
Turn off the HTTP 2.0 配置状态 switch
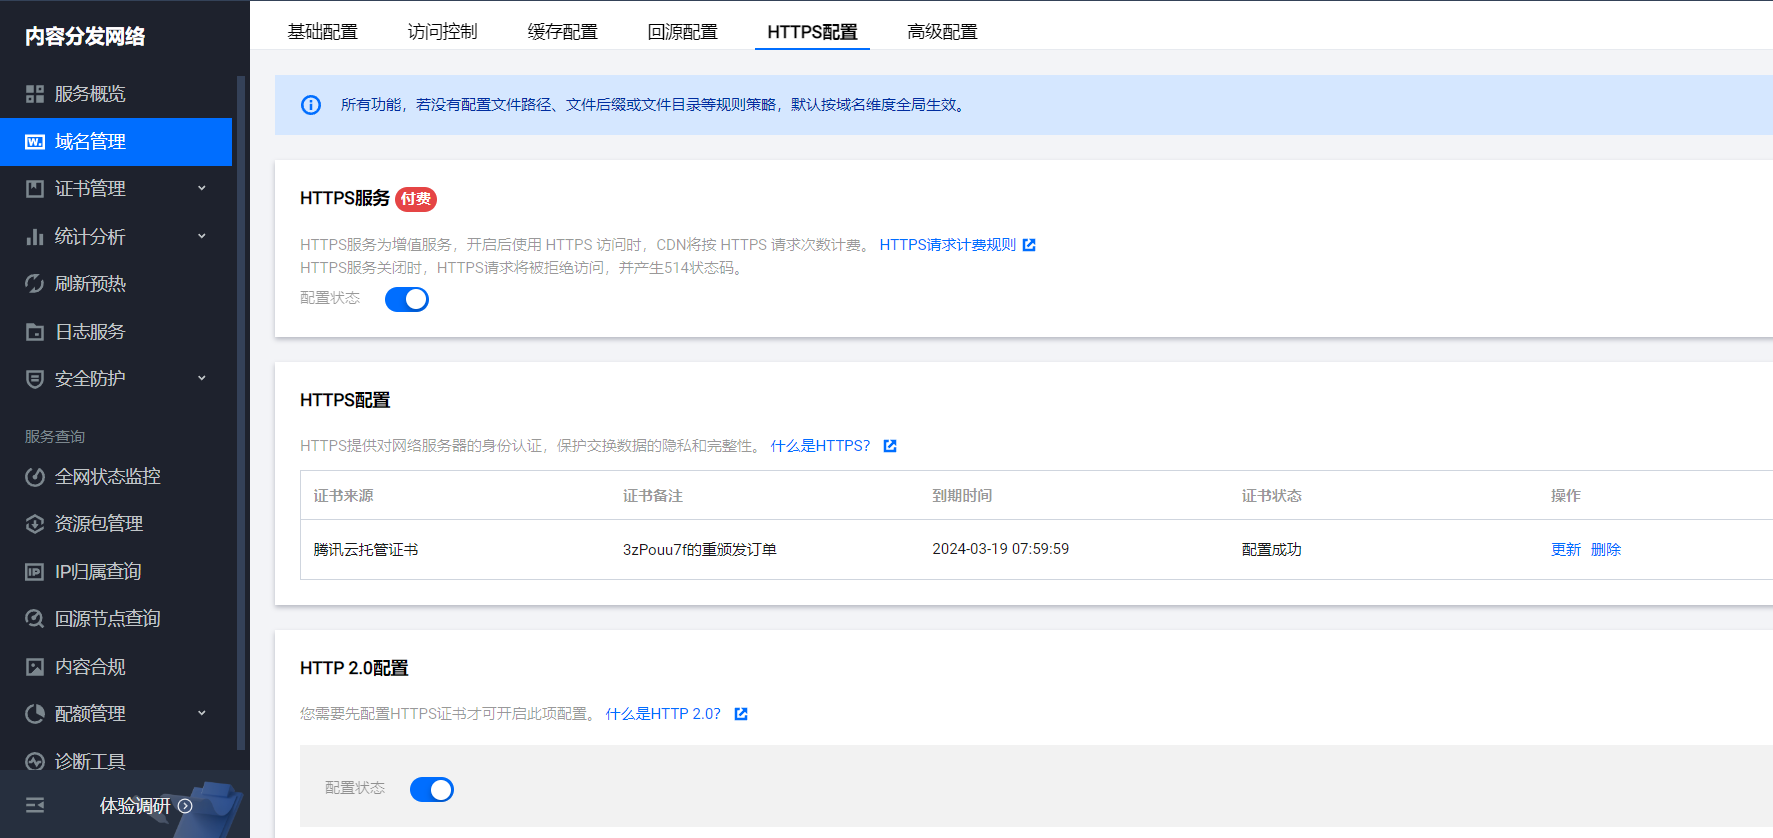(432, 789)
